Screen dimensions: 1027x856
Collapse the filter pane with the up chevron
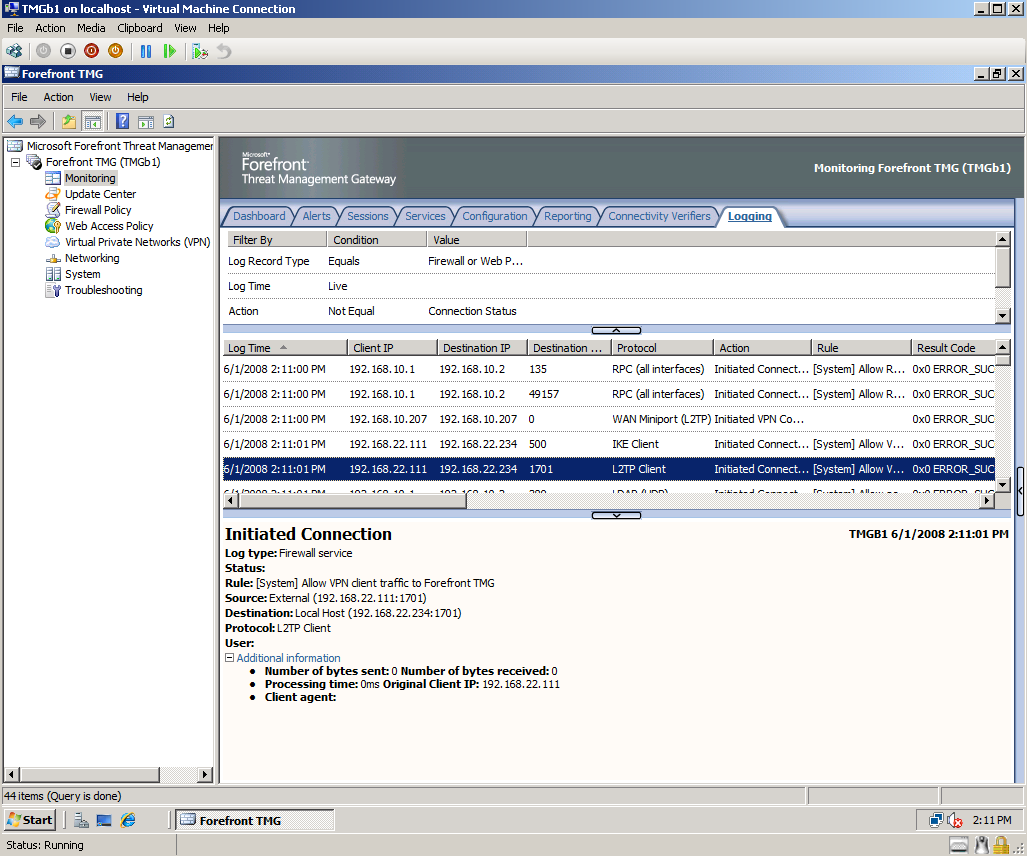pyautogui.click(x=616, y=330)
